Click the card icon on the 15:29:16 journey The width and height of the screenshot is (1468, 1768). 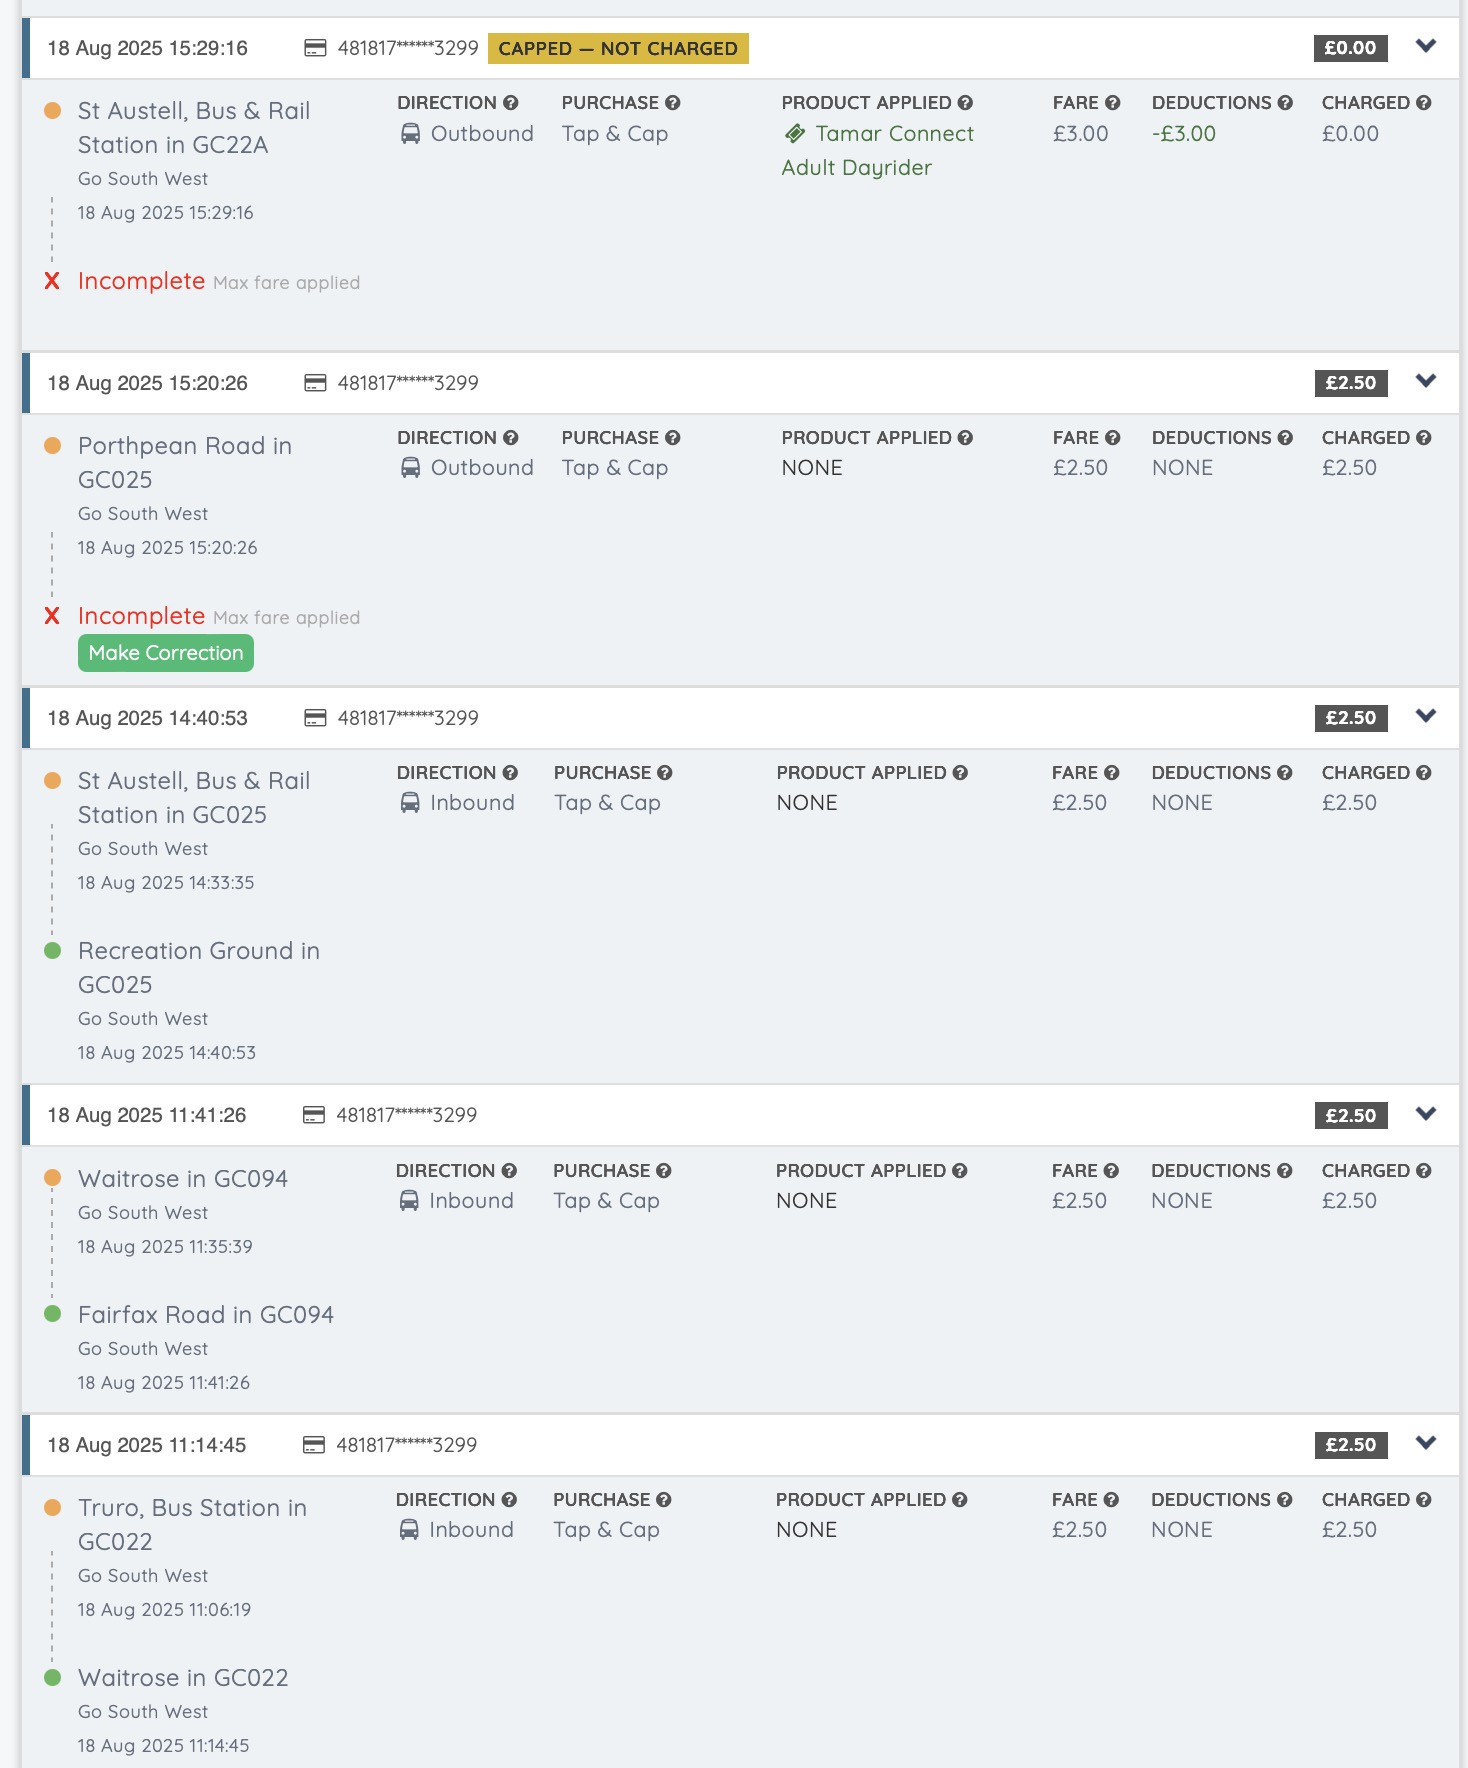point(315,48)
